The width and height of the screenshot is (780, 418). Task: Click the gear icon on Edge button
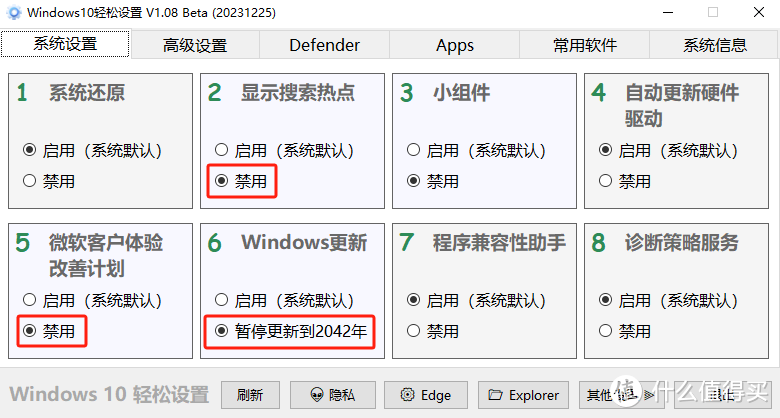pyautogui.click(x=407, y=395)
